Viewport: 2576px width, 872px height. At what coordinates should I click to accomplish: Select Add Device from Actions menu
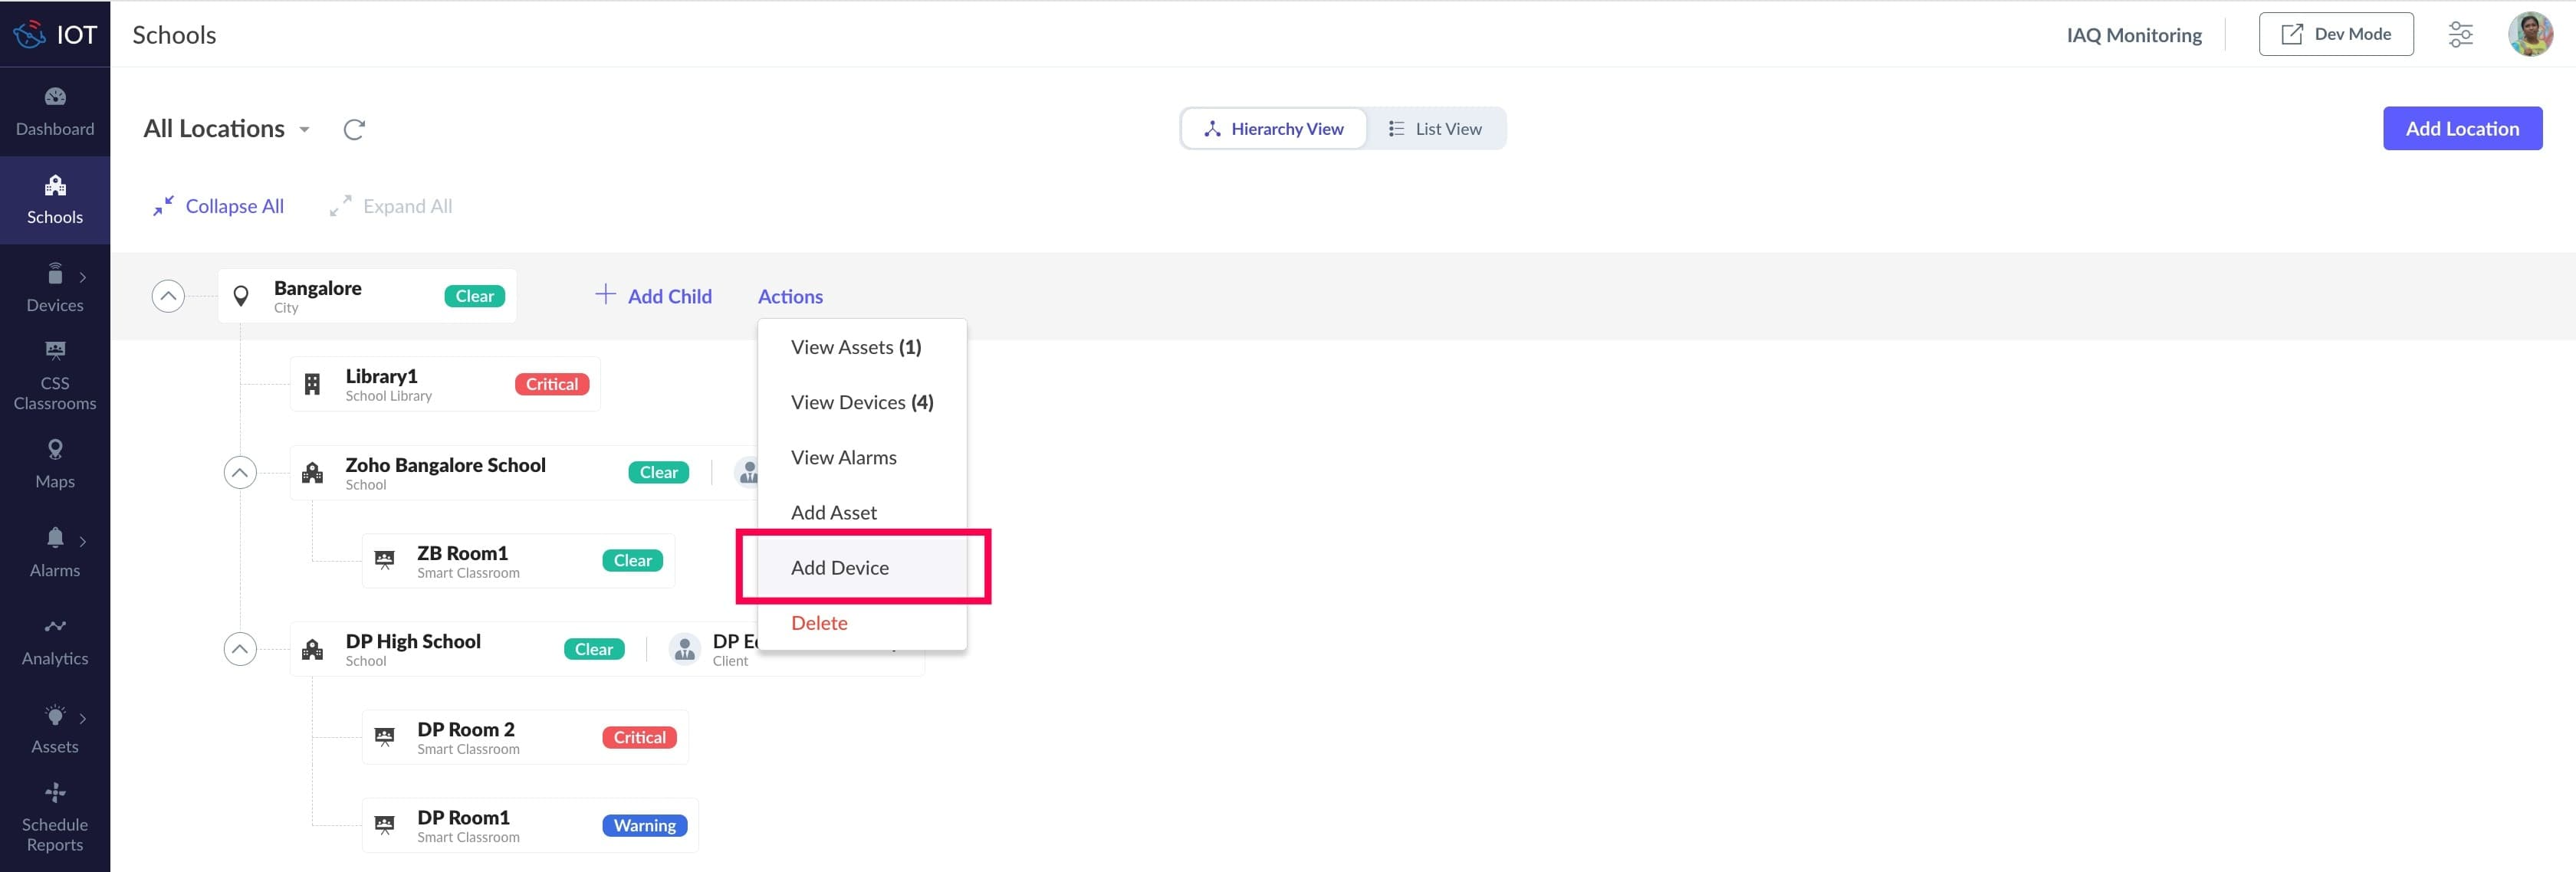click(840, 567)
